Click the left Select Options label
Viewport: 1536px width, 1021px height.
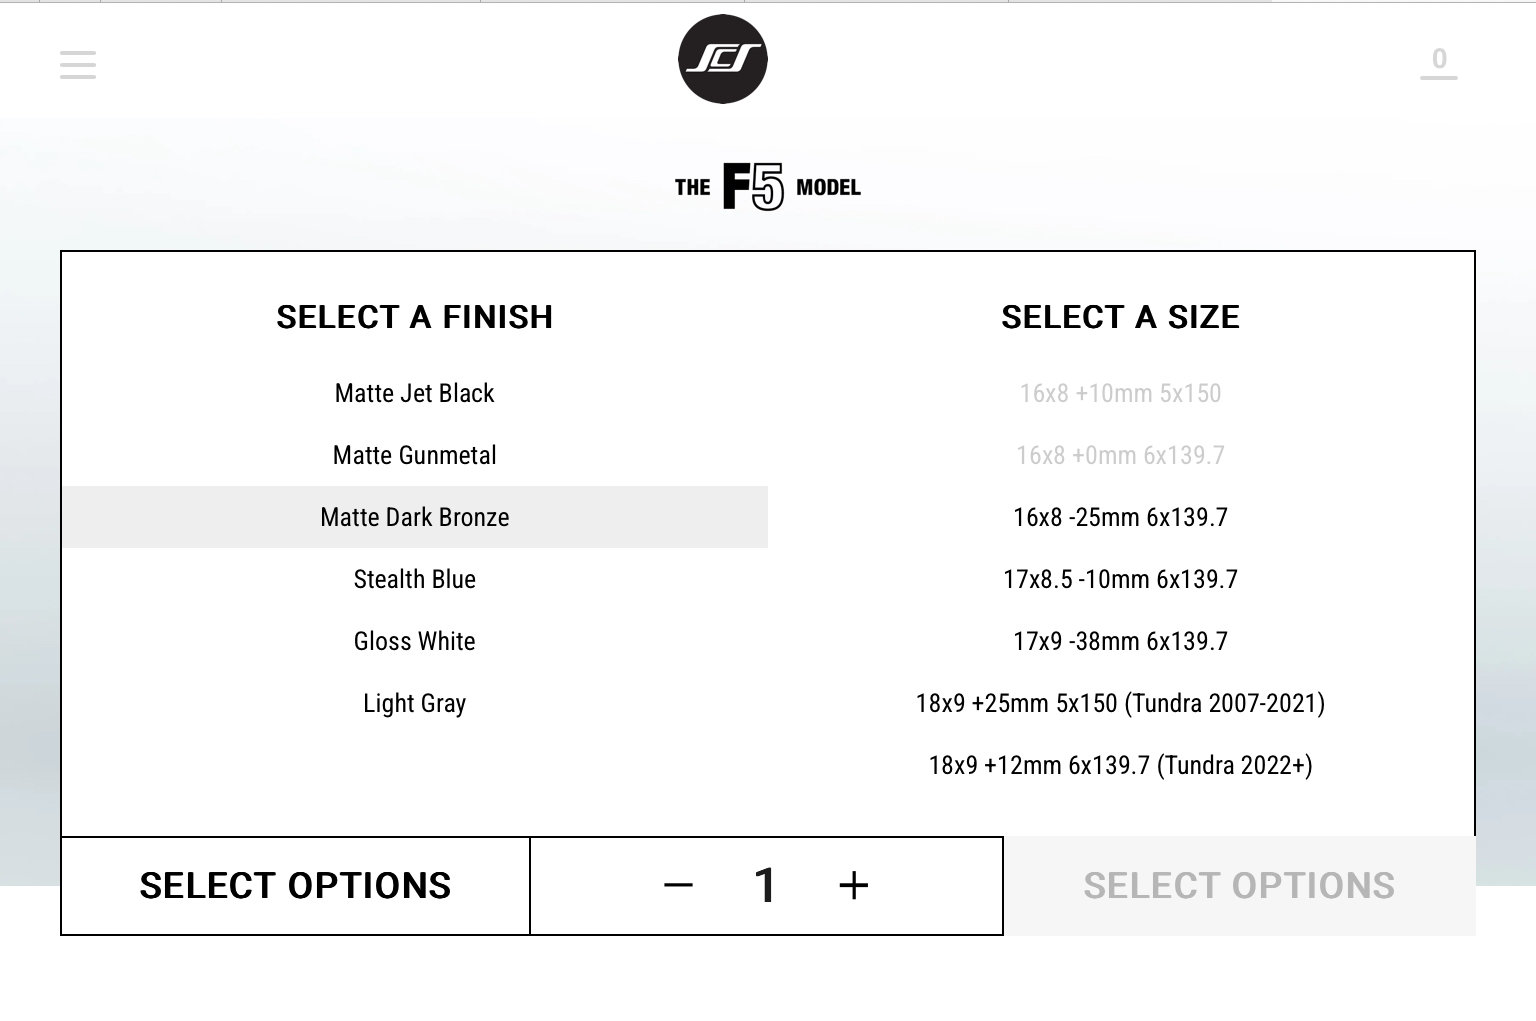295,886
